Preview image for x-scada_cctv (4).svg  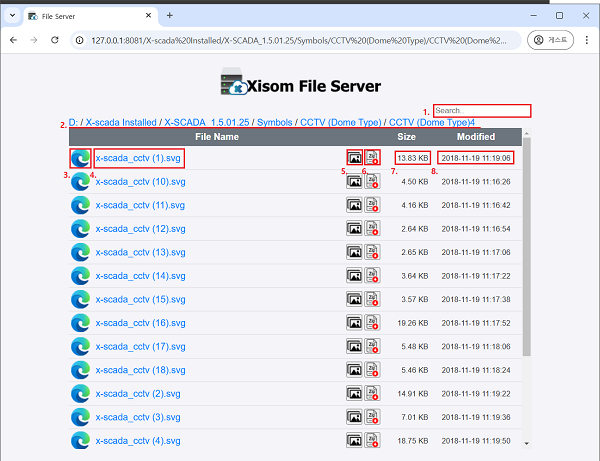354,441
